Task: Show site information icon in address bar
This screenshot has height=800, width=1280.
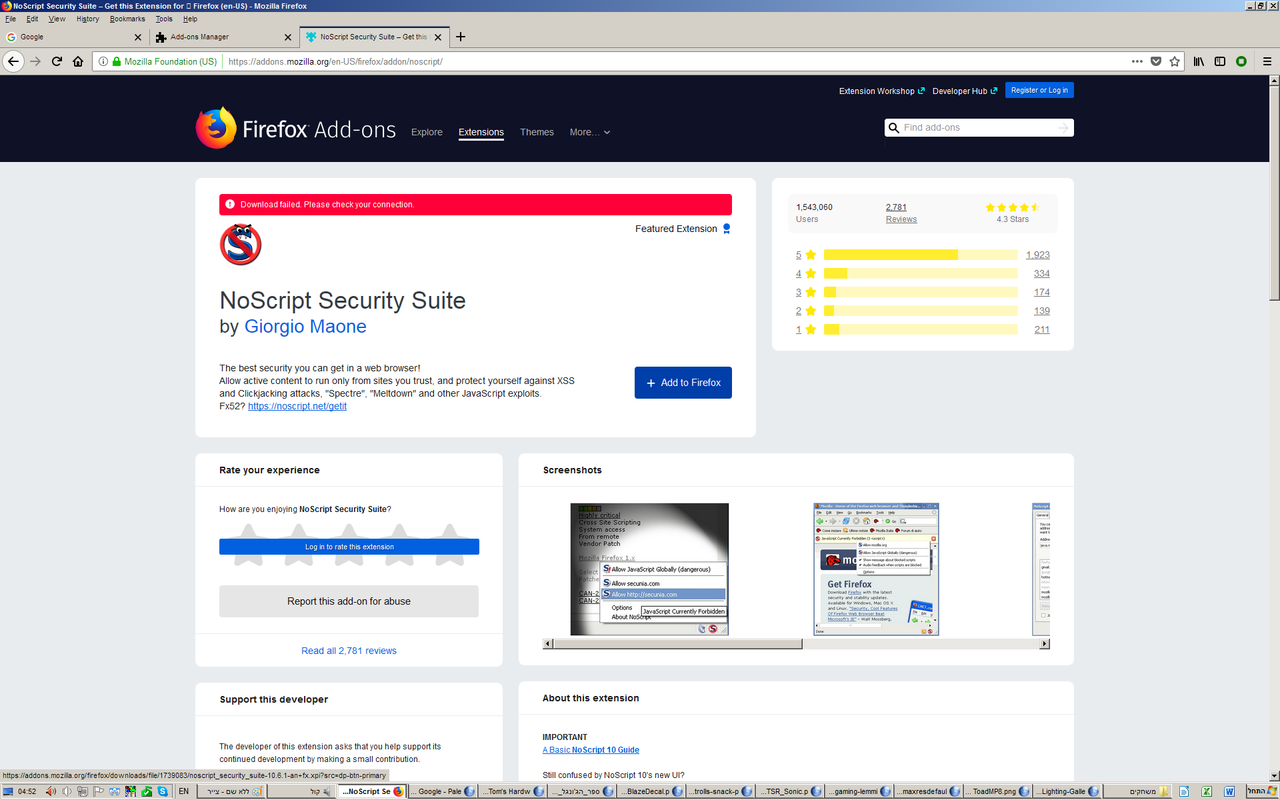Action: tap(104, 61)
